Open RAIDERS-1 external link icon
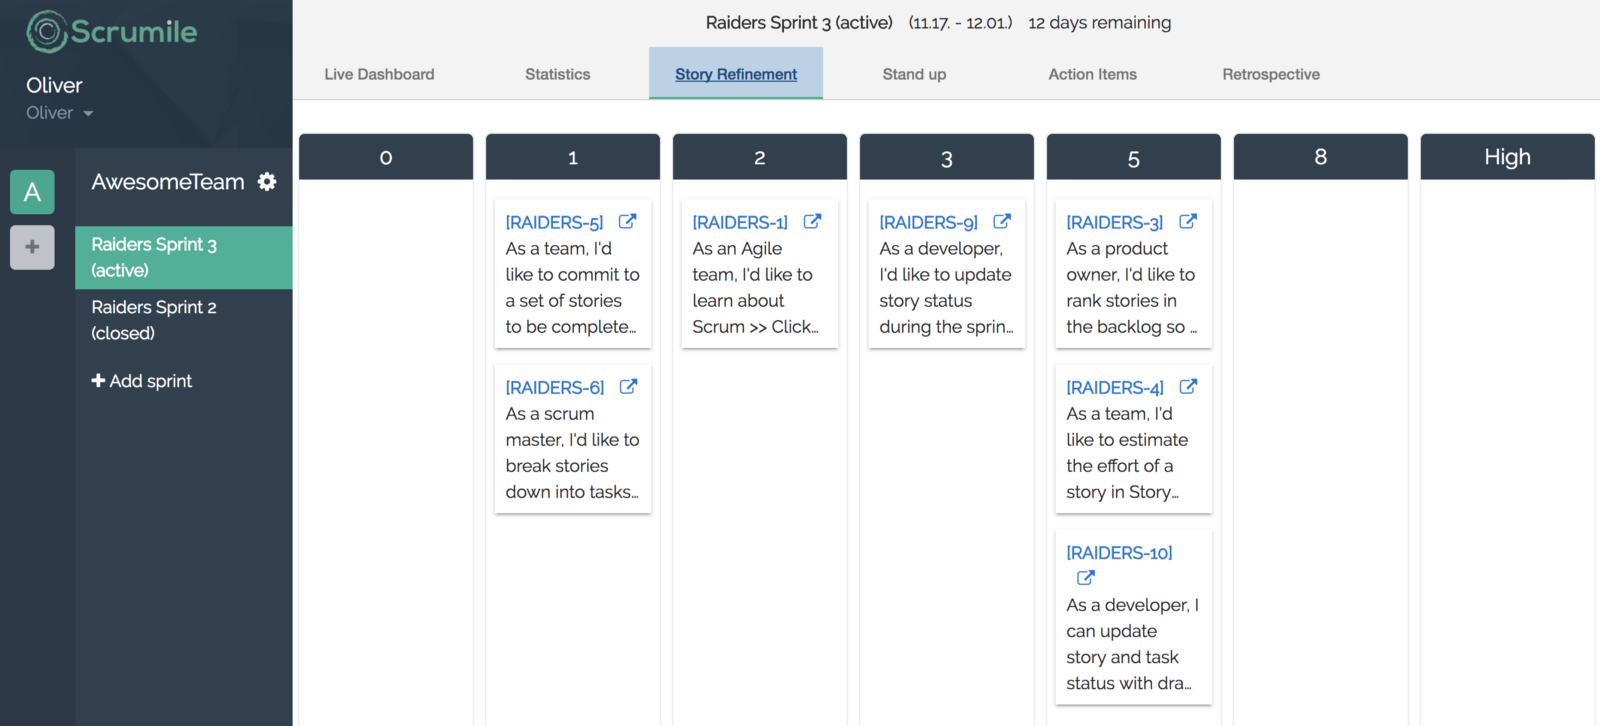The image size is (1600, 726). click(813, 222)
